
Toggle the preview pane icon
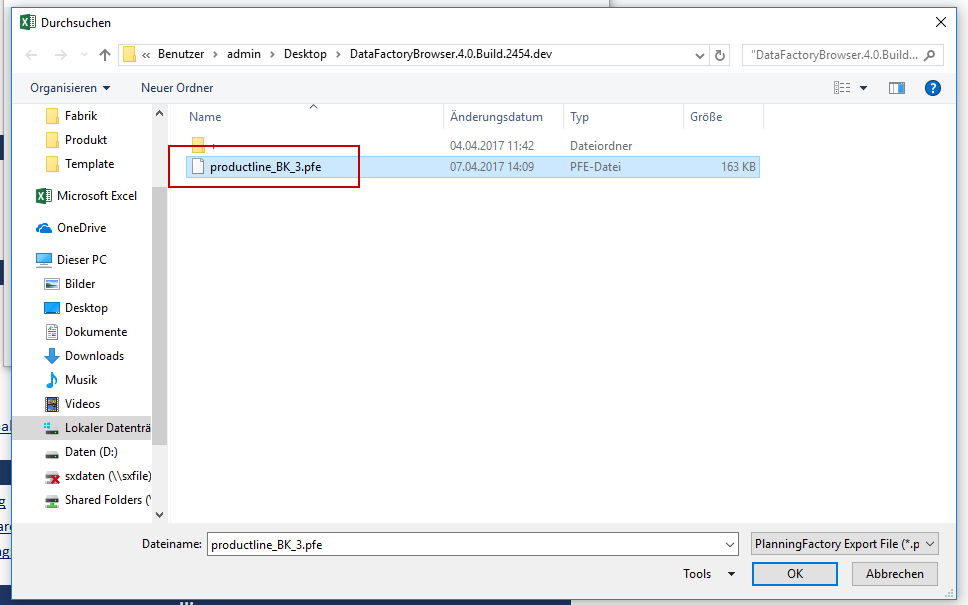pyautogui.click(x=897, y=88)
